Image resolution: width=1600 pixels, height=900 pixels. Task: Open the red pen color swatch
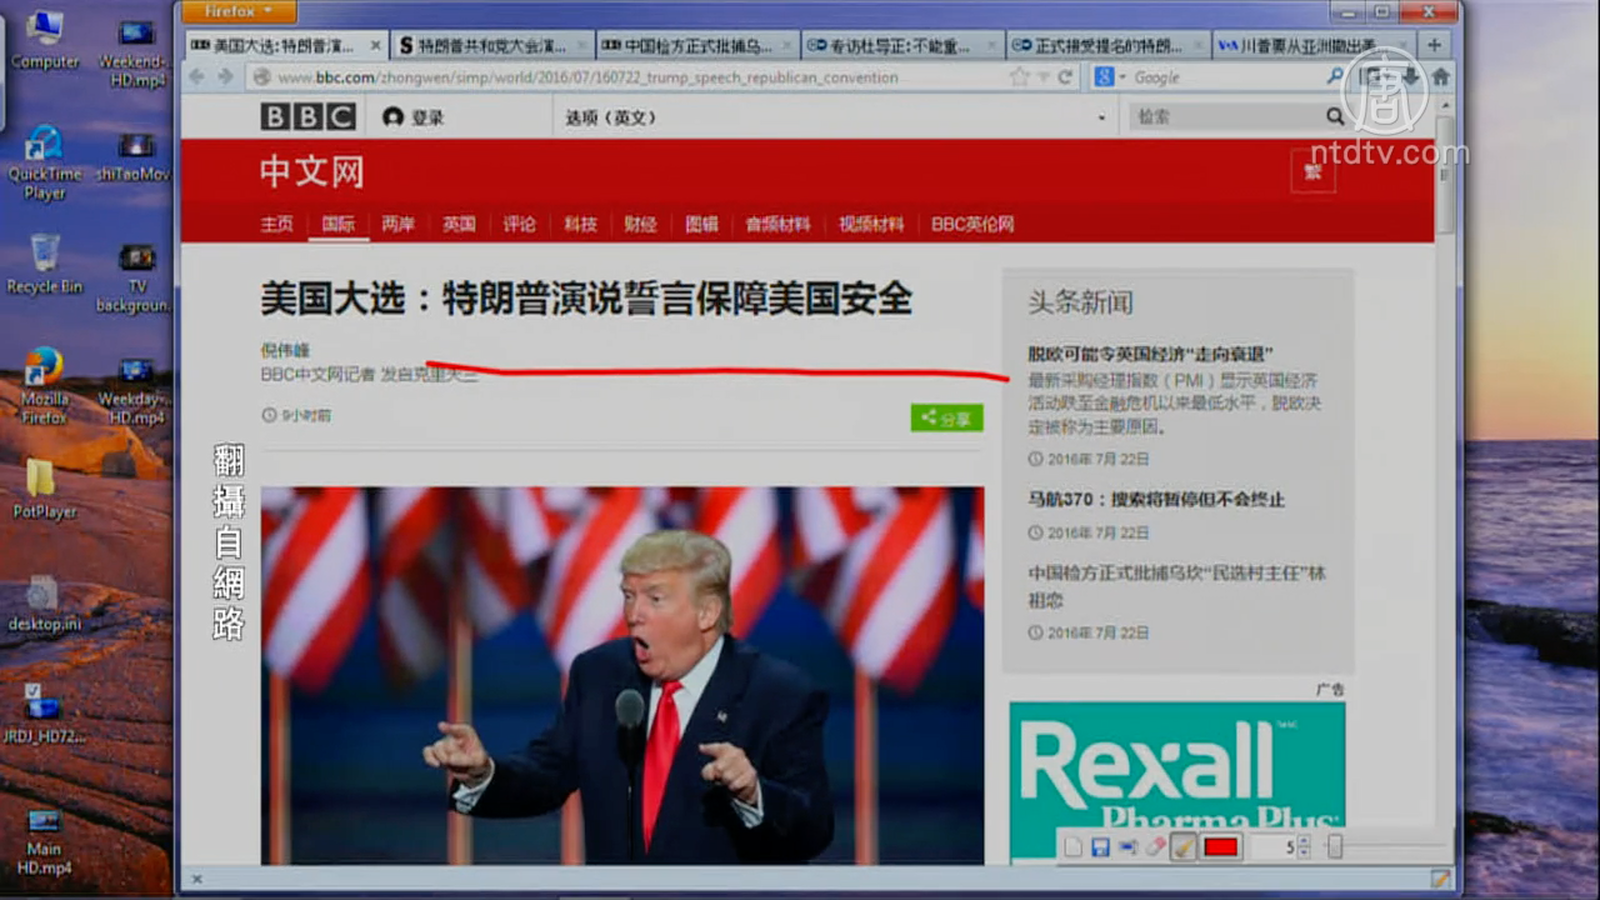1221,848
